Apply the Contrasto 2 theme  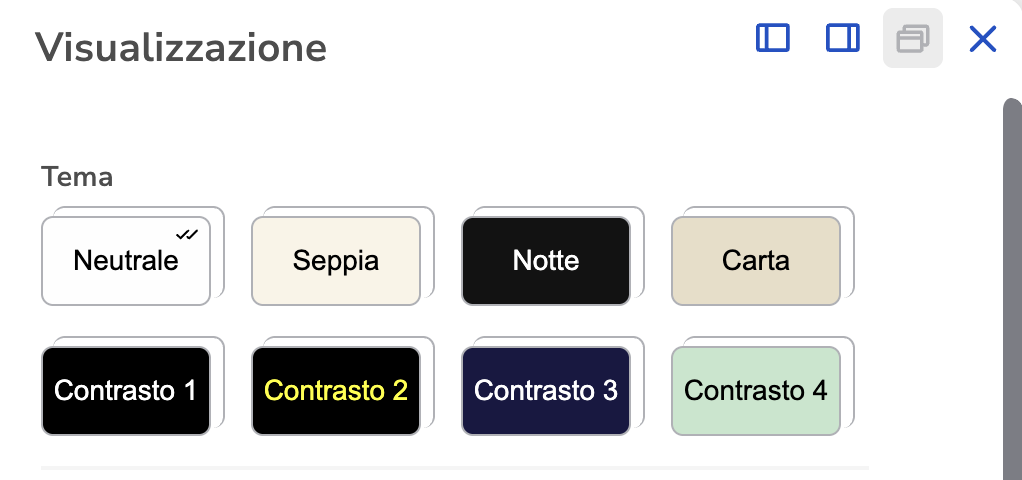[x=336, y=391]
